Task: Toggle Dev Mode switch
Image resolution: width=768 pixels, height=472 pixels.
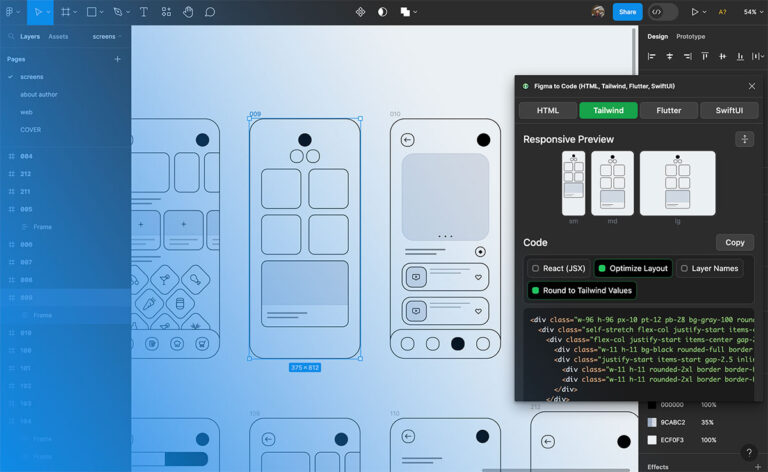Action: coord(663,12)
